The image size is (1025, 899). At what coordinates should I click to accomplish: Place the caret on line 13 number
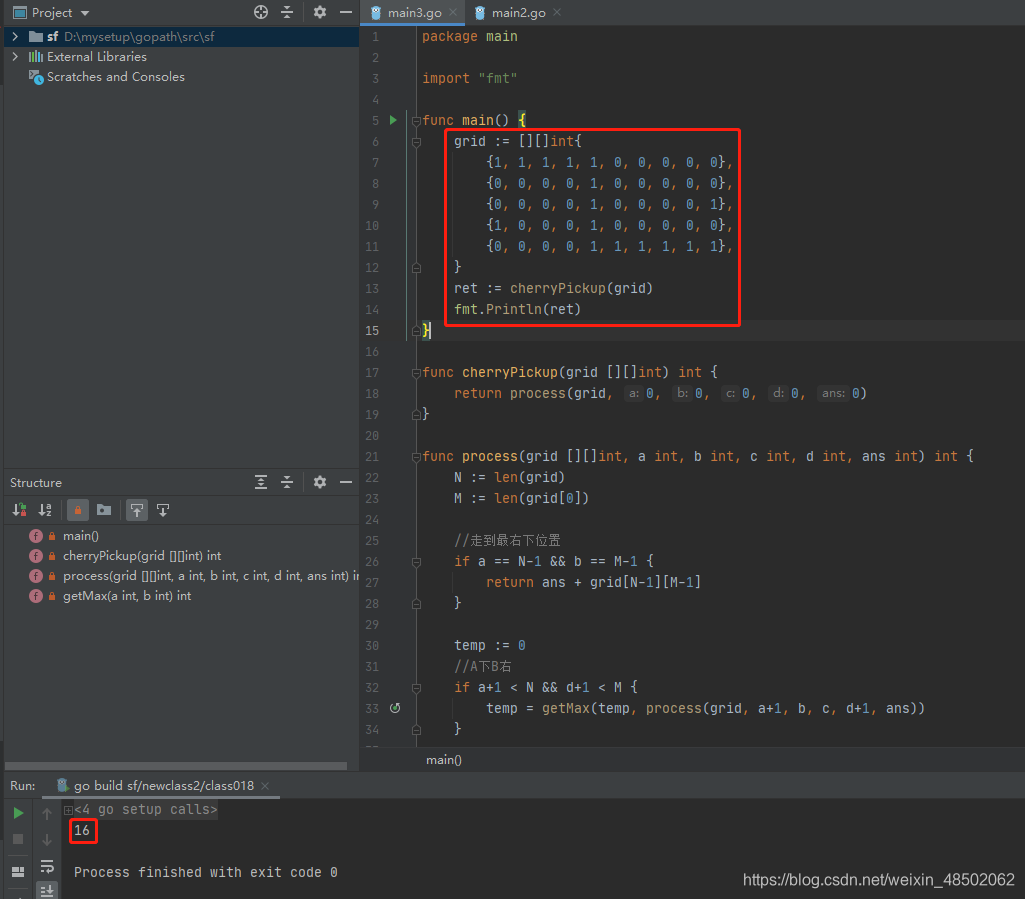(372, 288)
